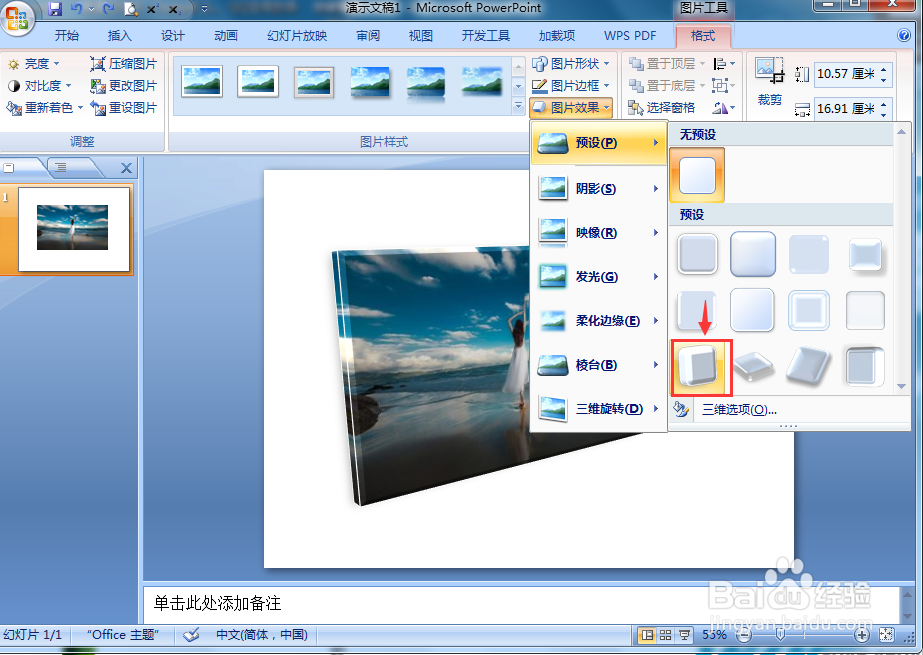The image size is (923, 655).
Task: Open the 选择窗格 selection pane
Action: tap(662, 108)
